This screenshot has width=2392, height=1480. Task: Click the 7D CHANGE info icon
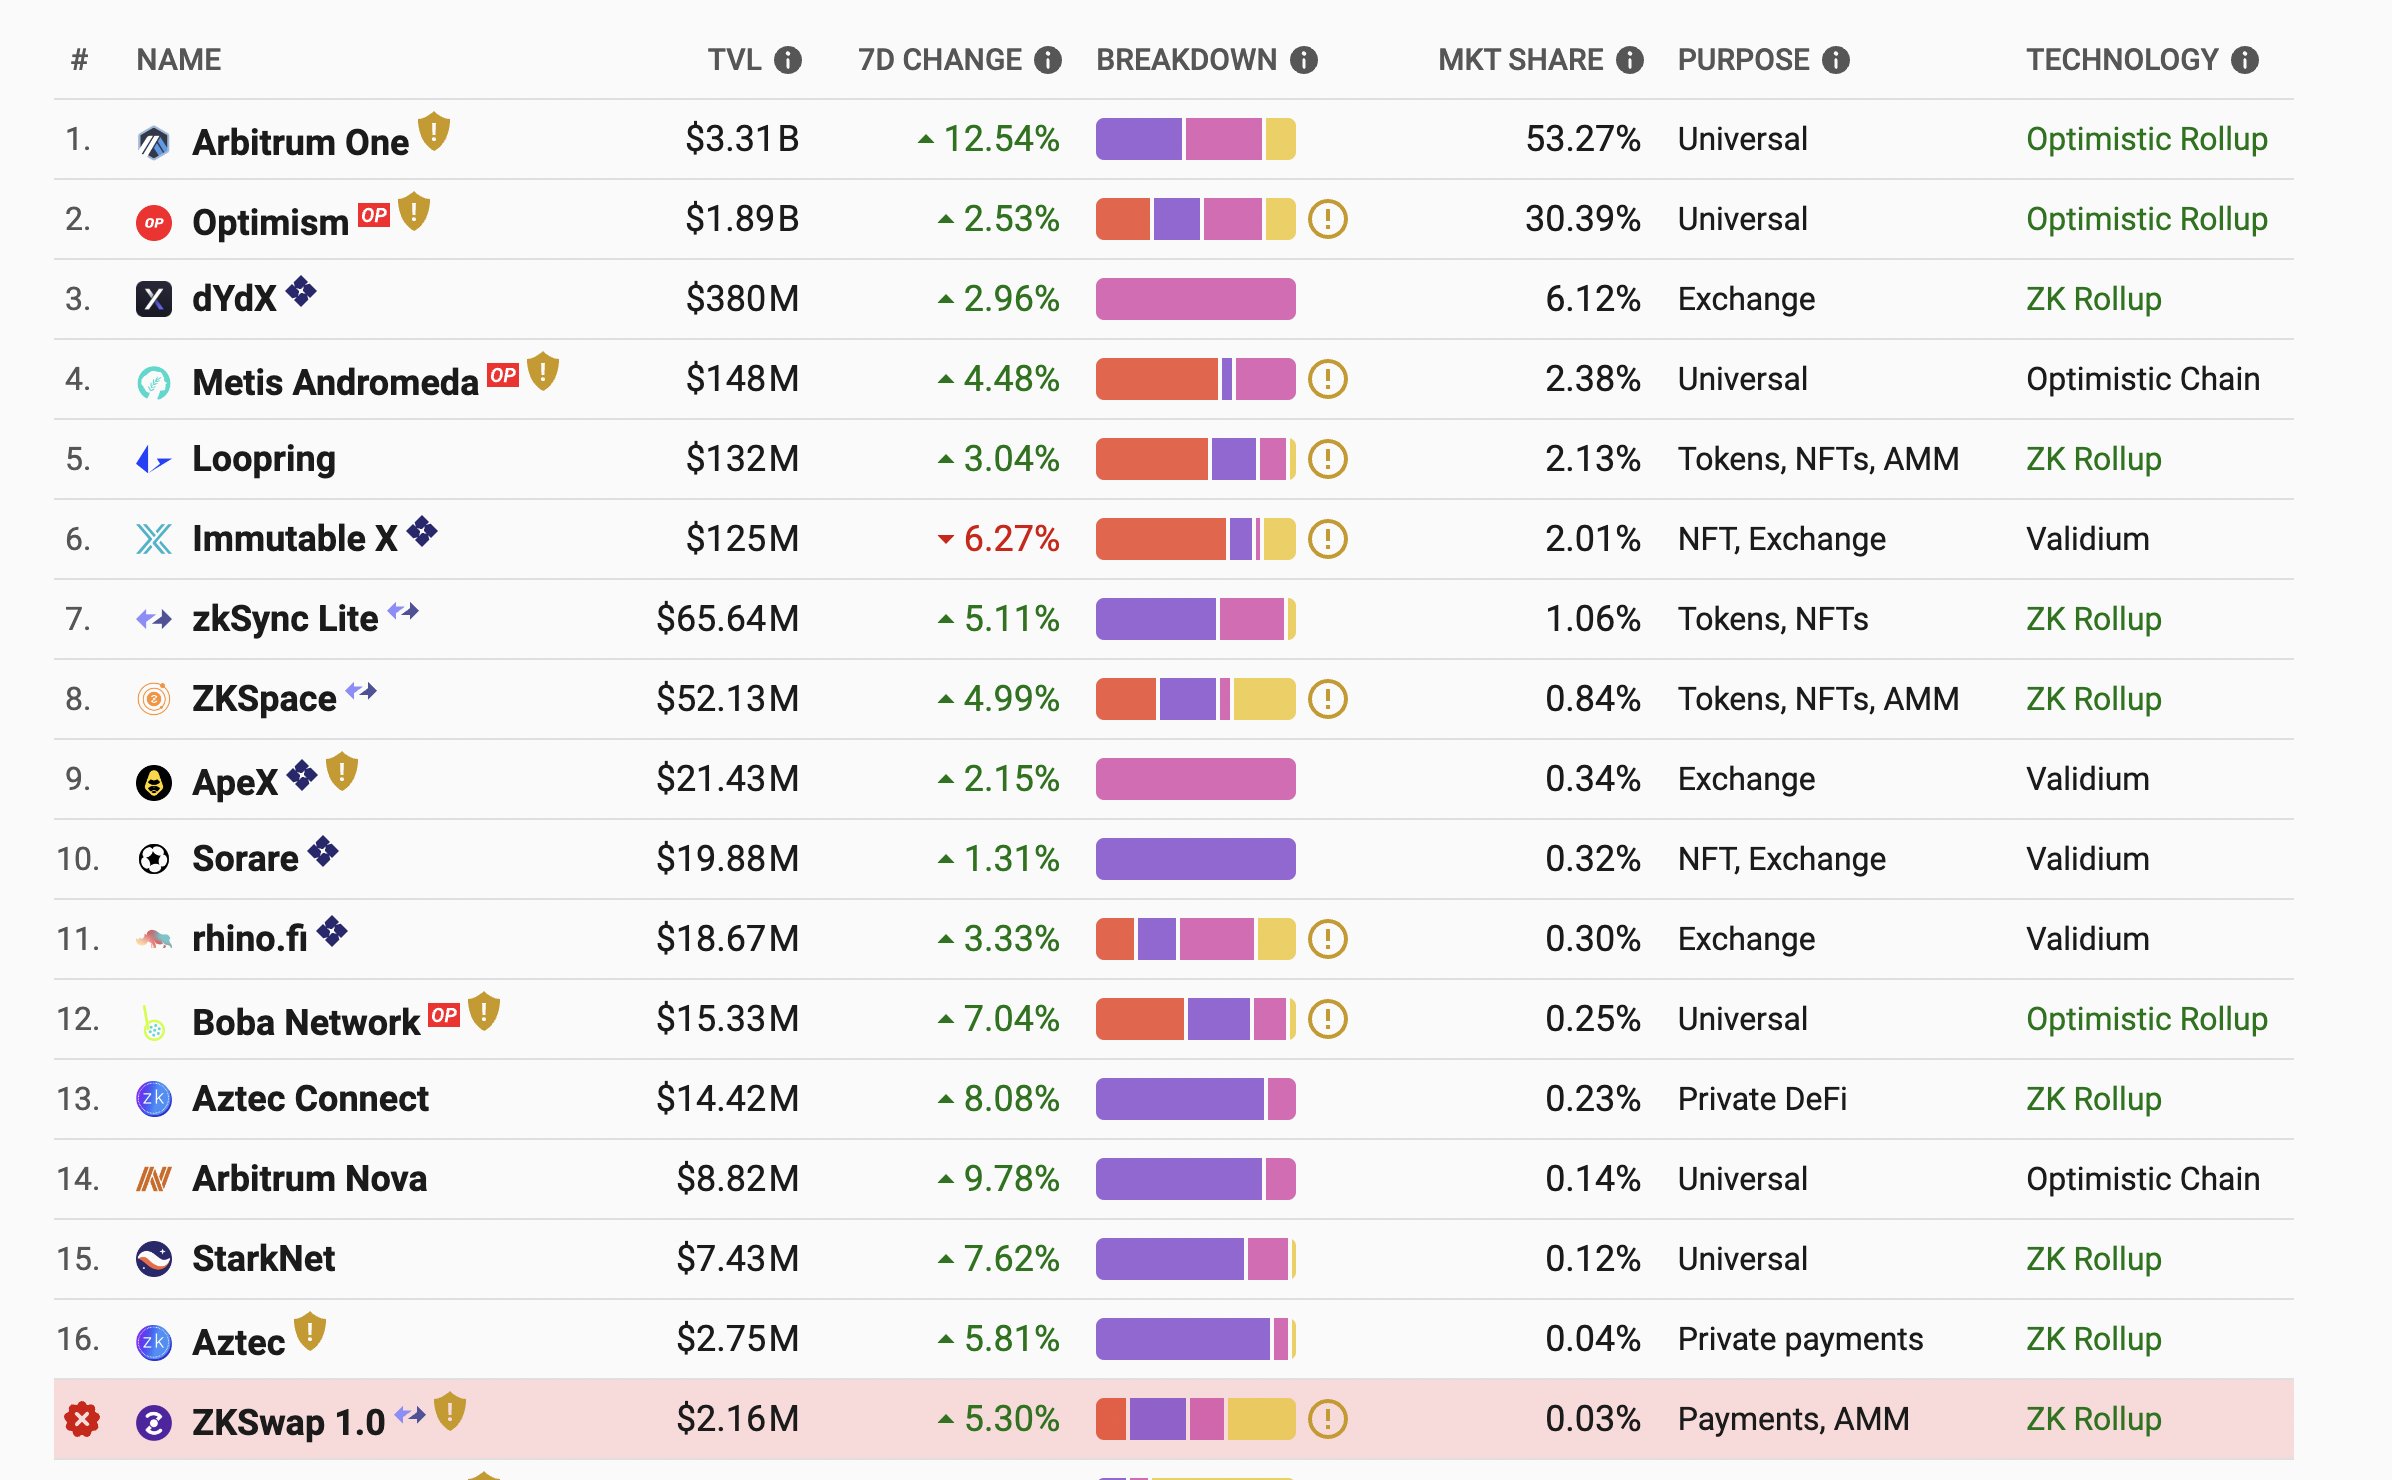click(1047, 60)
